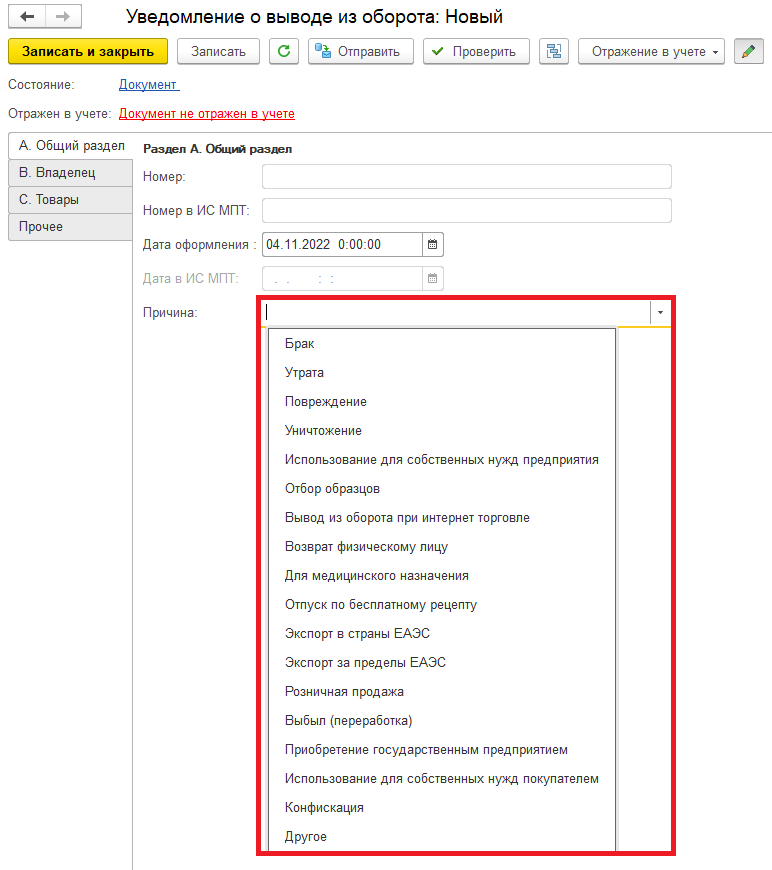Click the green pencil edit icon
Image resolution: width=772 pixels, height=870 pixels.
749,52
